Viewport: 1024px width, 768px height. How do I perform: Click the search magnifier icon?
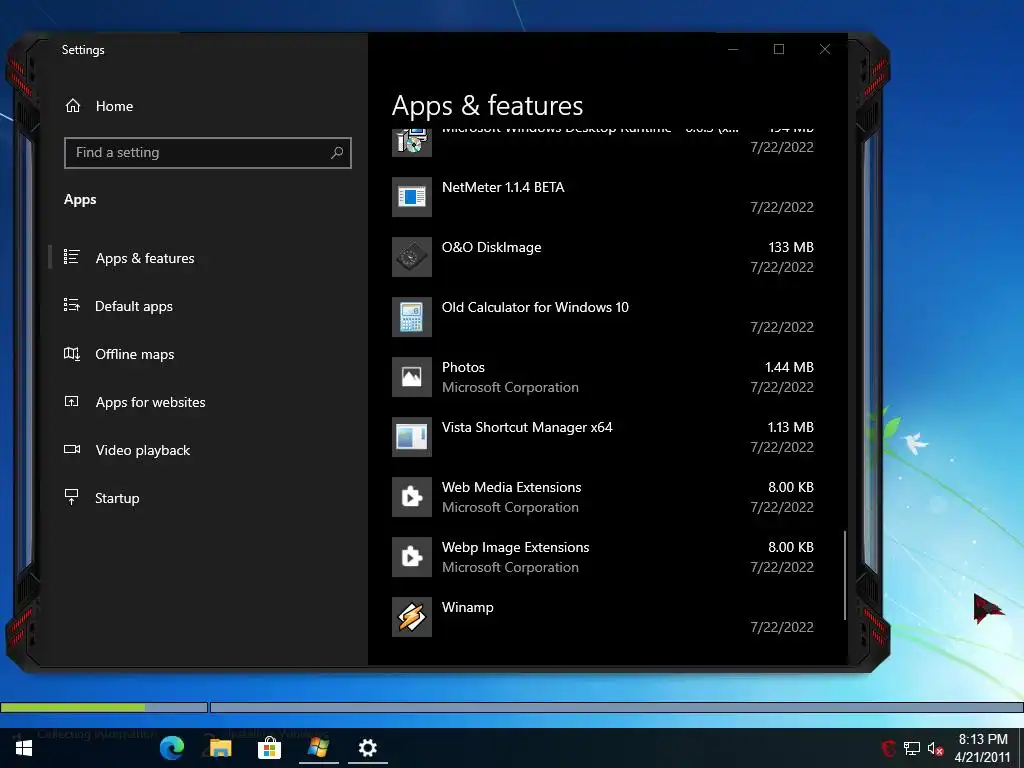337,153
